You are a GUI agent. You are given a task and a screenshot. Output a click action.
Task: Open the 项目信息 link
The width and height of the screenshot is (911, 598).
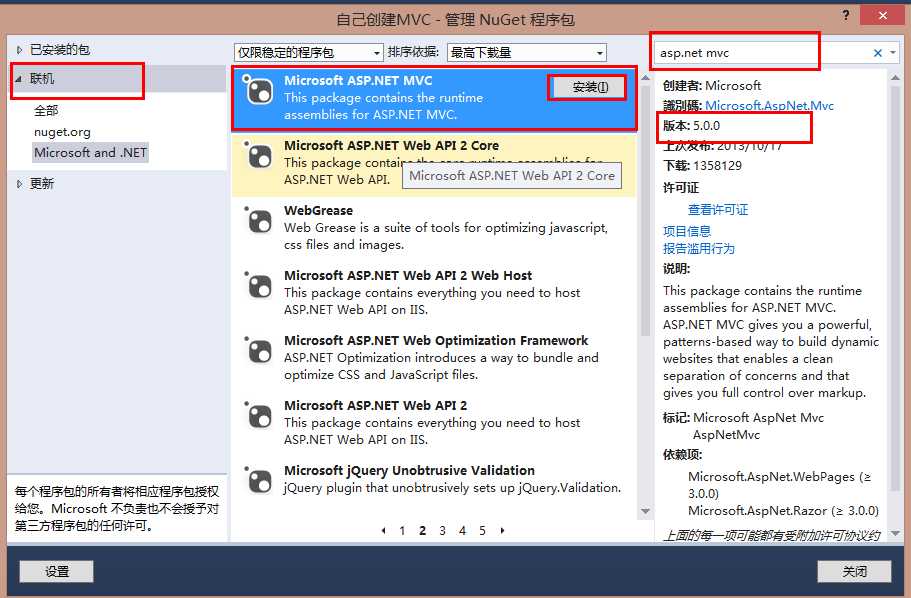click(687, 231)
